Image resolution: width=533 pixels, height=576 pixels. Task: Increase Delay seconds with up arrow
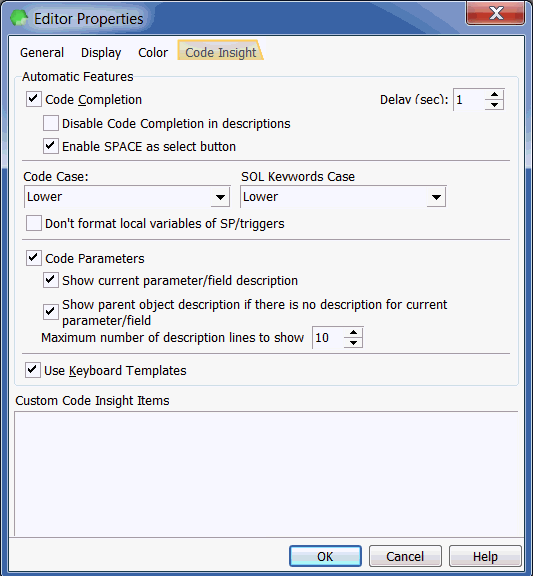[494, 94]
